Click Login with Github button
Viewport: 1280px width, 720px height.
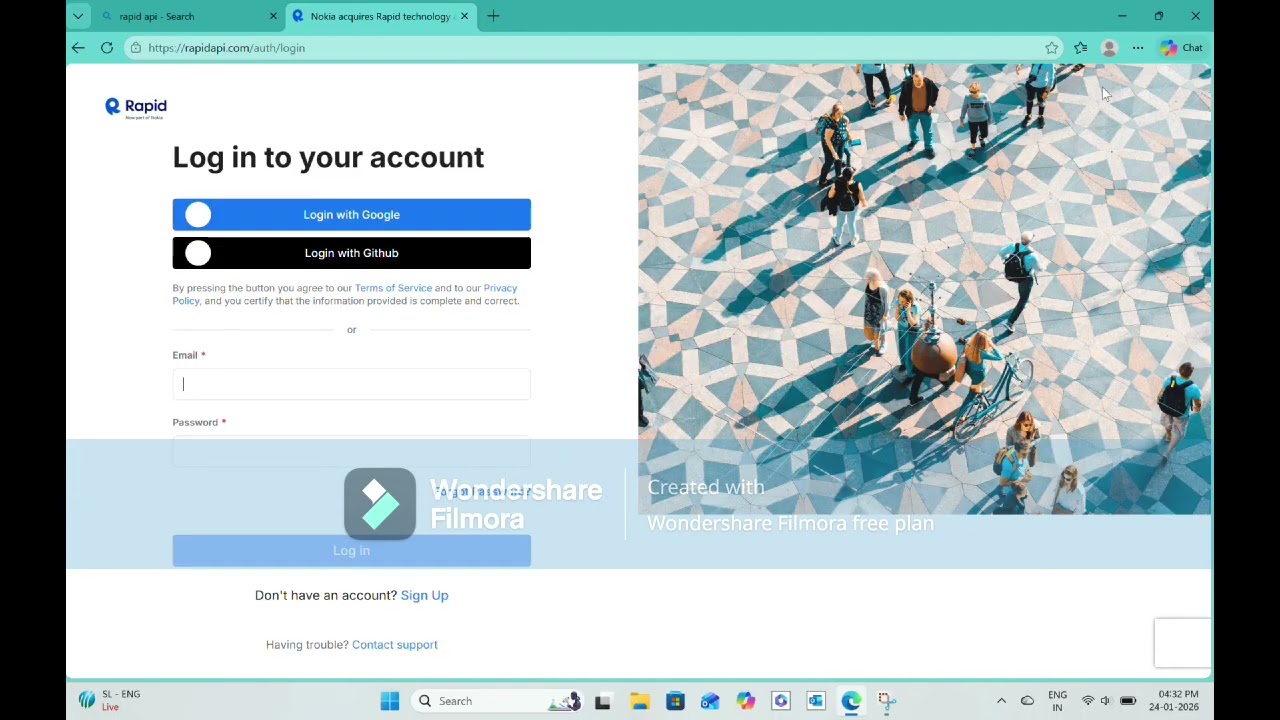(352, 253)
